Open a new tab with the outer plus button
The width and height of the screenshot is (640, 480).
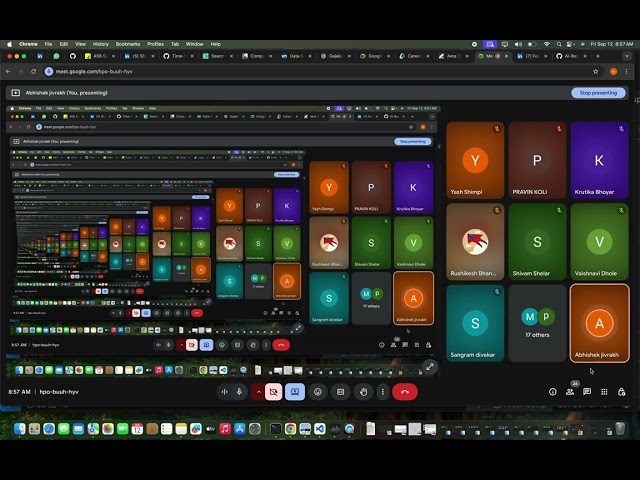click(598, 56)
